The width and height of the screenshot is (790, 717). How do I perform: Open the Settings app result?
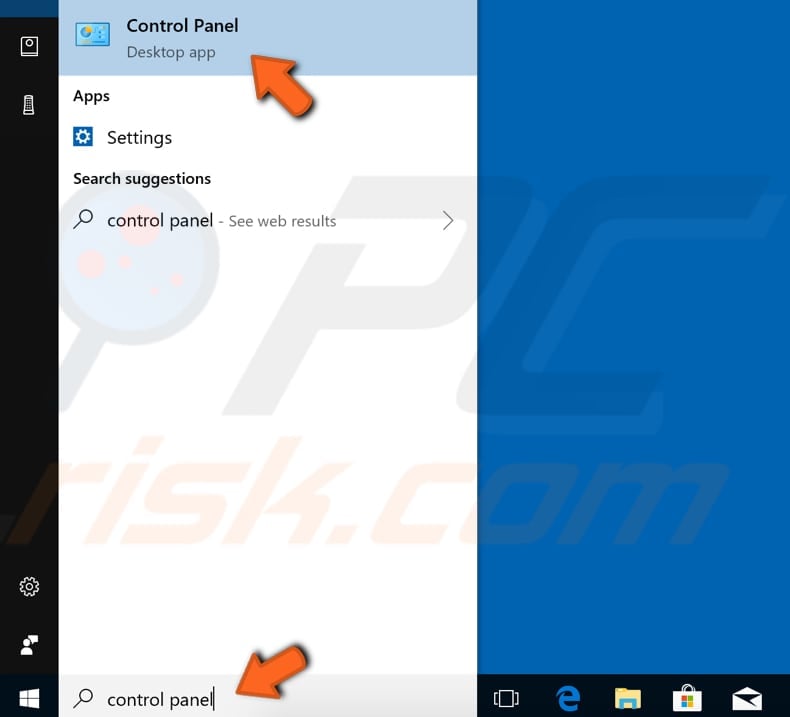point(268,137)
